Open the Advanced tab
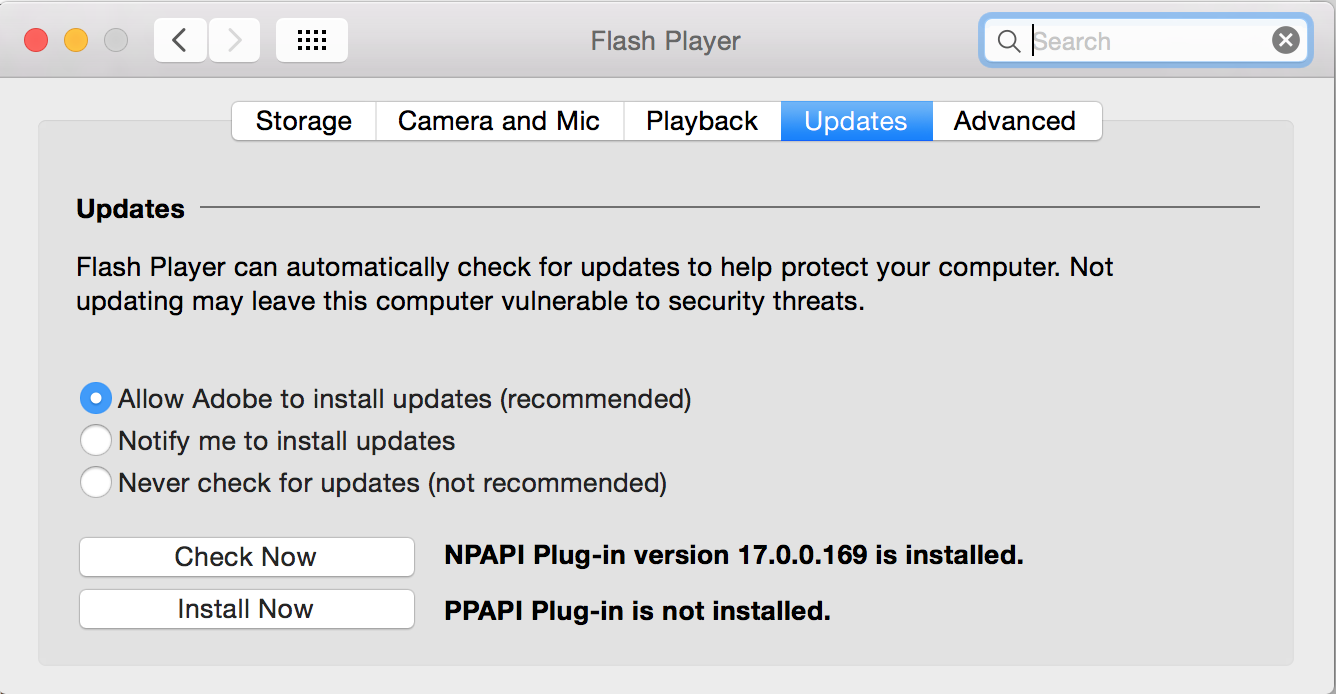 (x=1016, y=121)
